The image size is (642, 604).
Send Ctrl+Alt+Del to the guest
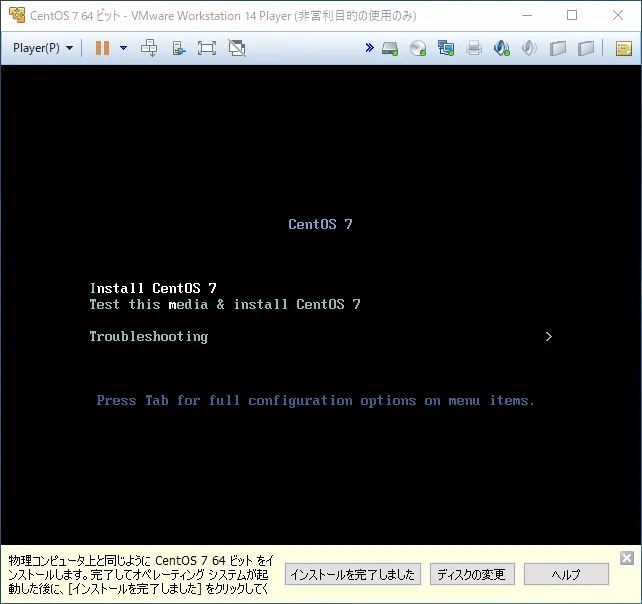point(149,48)
